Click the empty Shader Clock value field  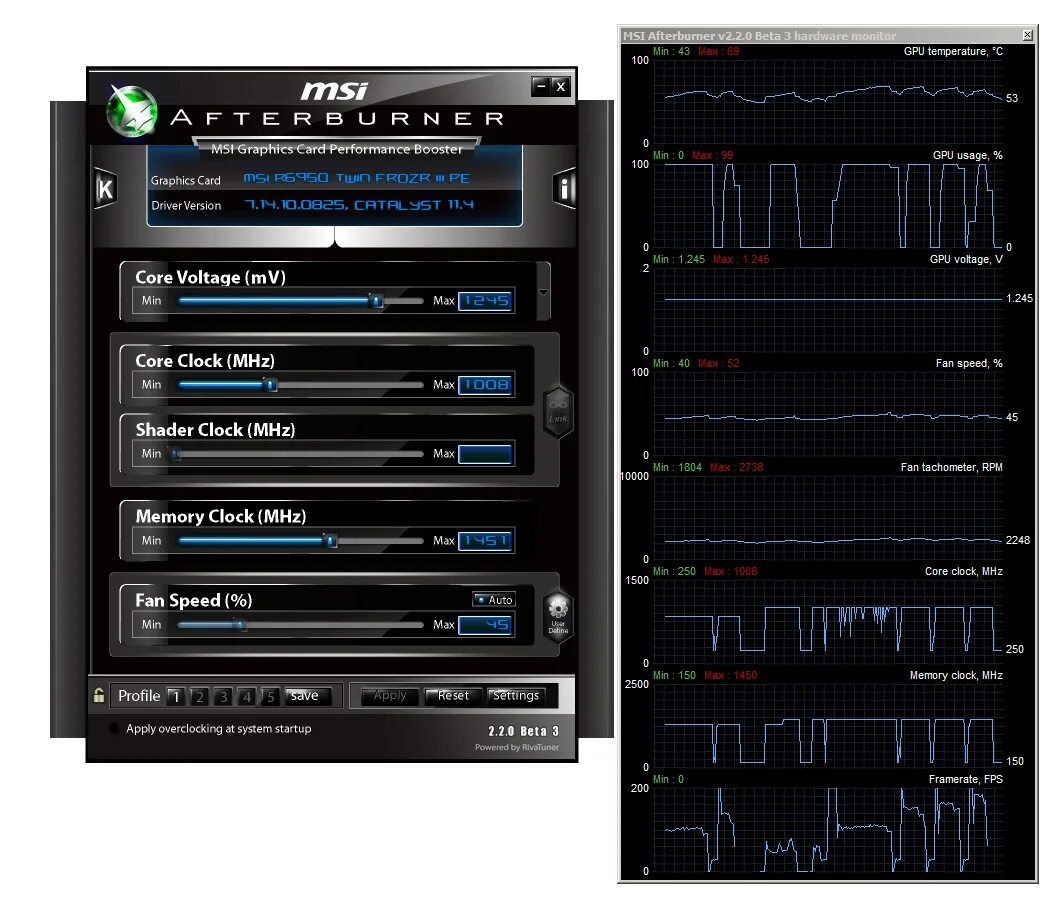tap(486, 454)
